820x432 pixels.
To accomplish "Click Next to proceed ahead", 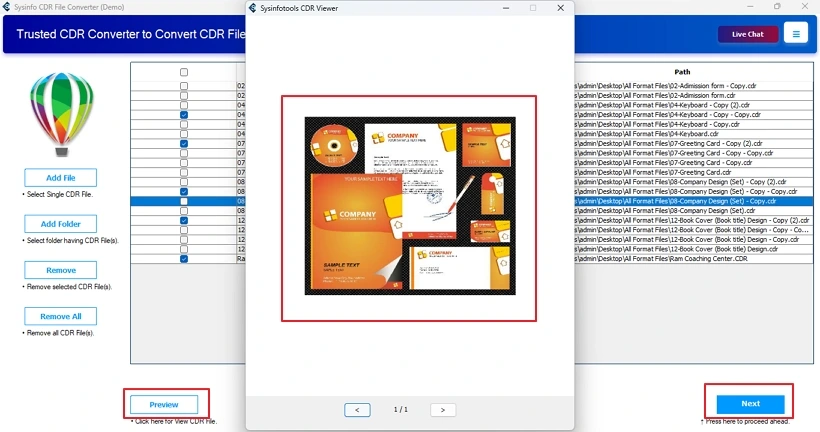I will coord(750,404).
